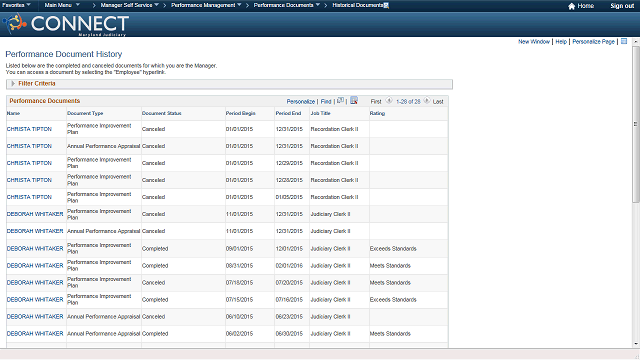Image resolution: width=640 pixels, height=360 pixels.
Task: Go to Last page link
Action: coord(438,102)
